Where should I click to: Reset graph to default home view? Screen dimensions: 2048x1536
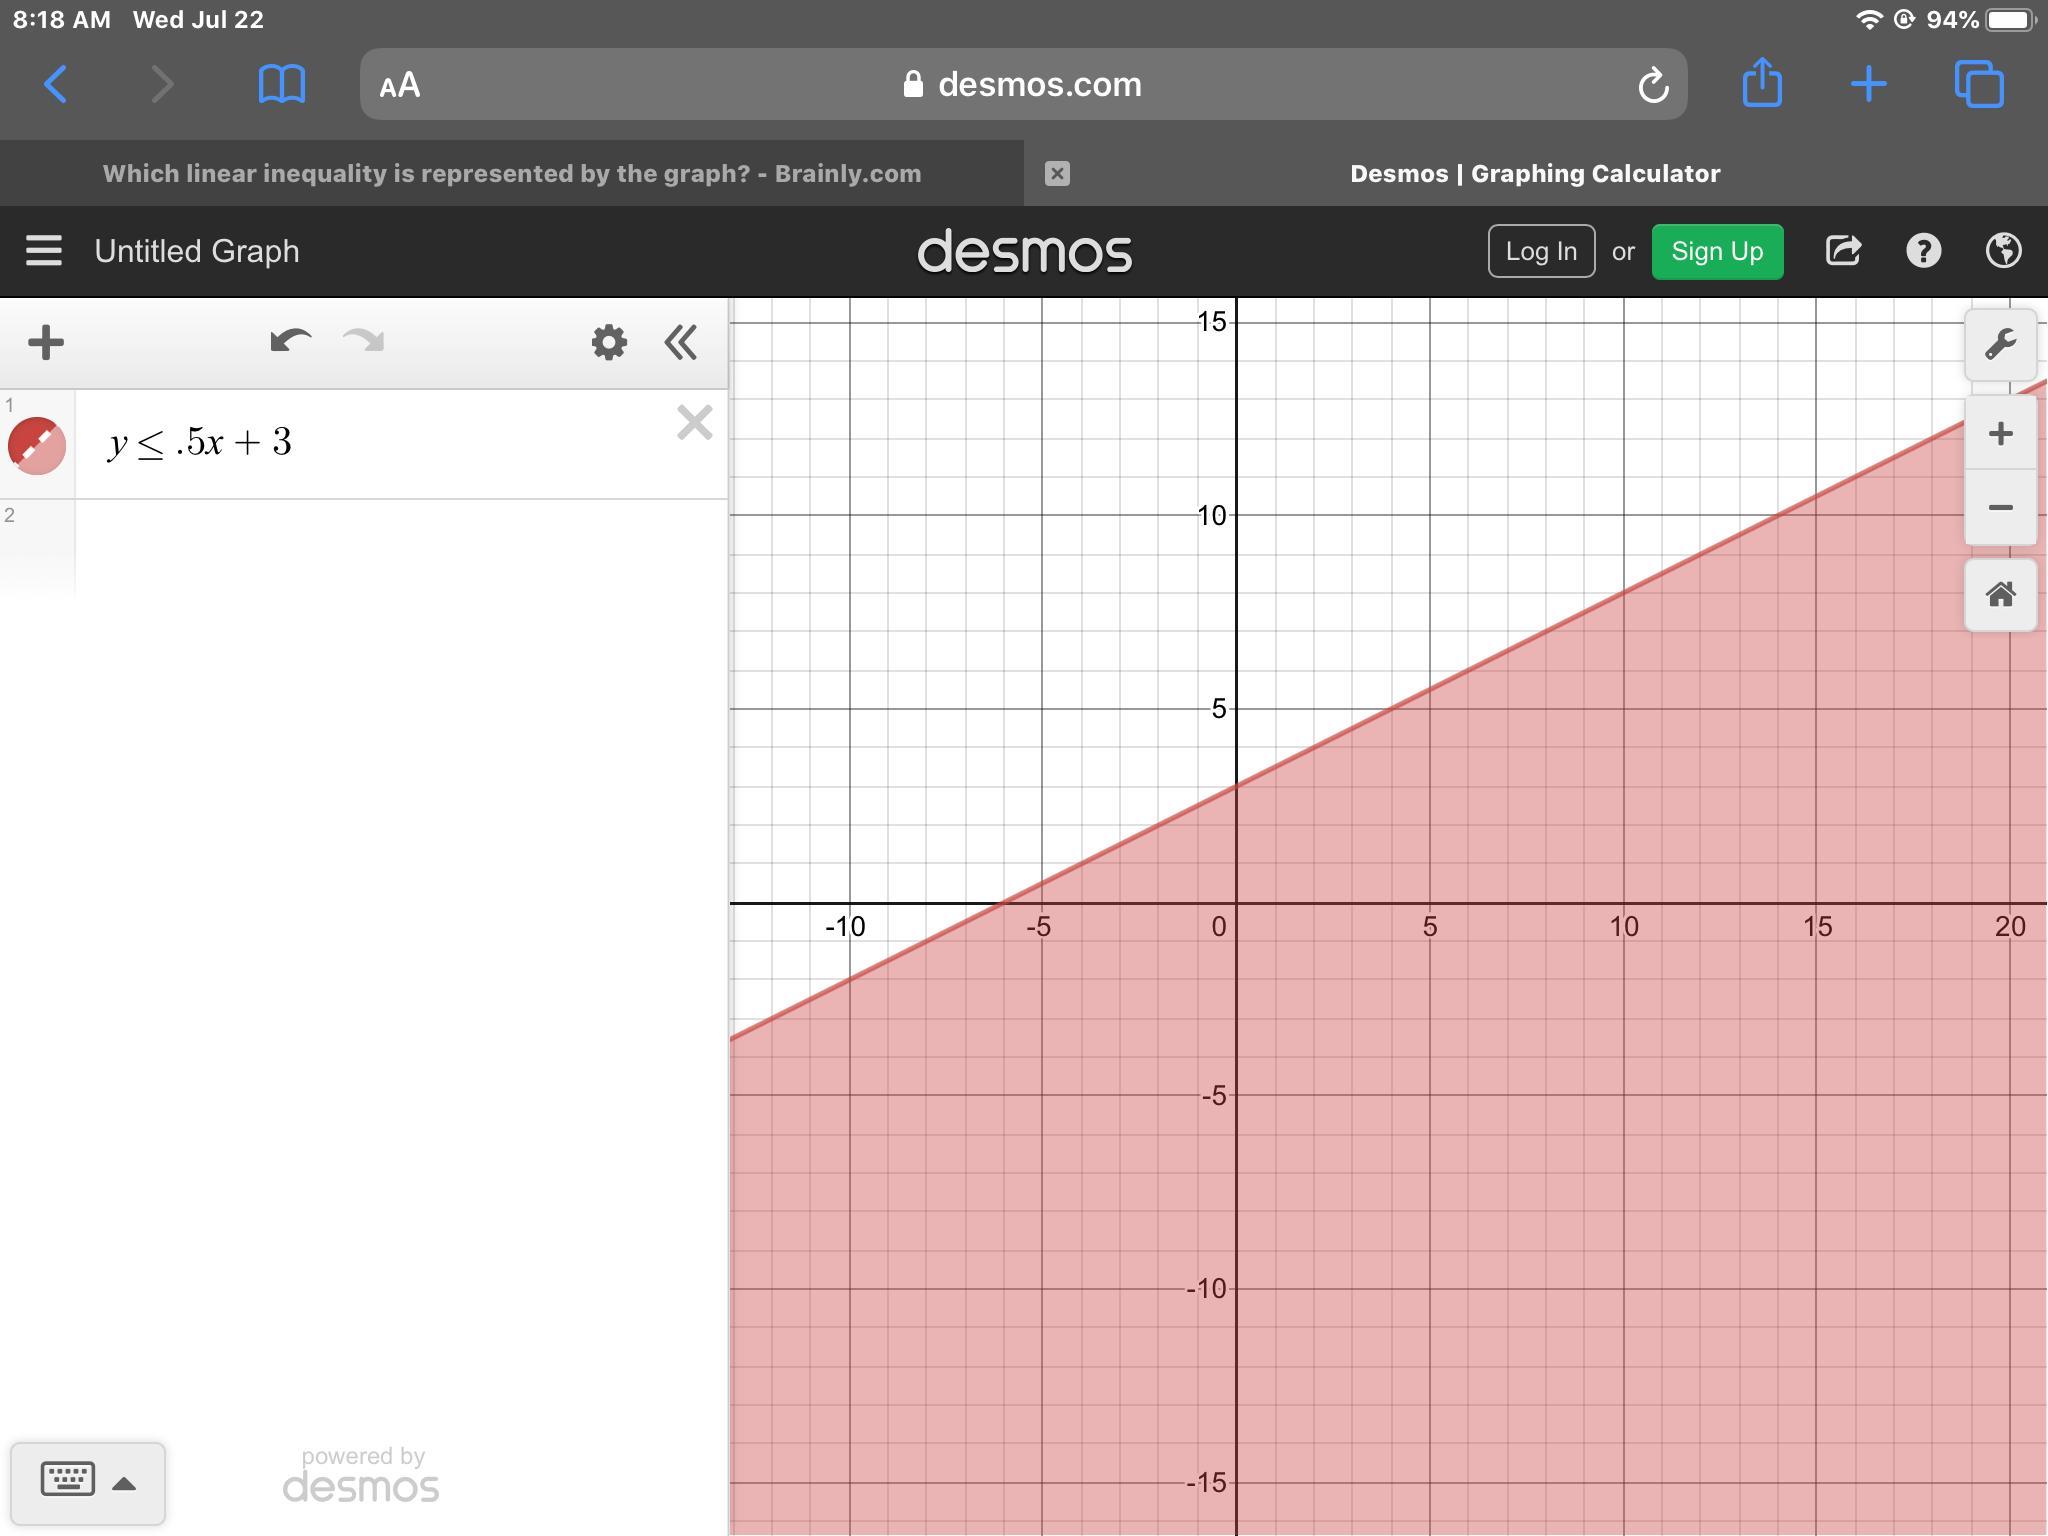(x=2000, y=595)
